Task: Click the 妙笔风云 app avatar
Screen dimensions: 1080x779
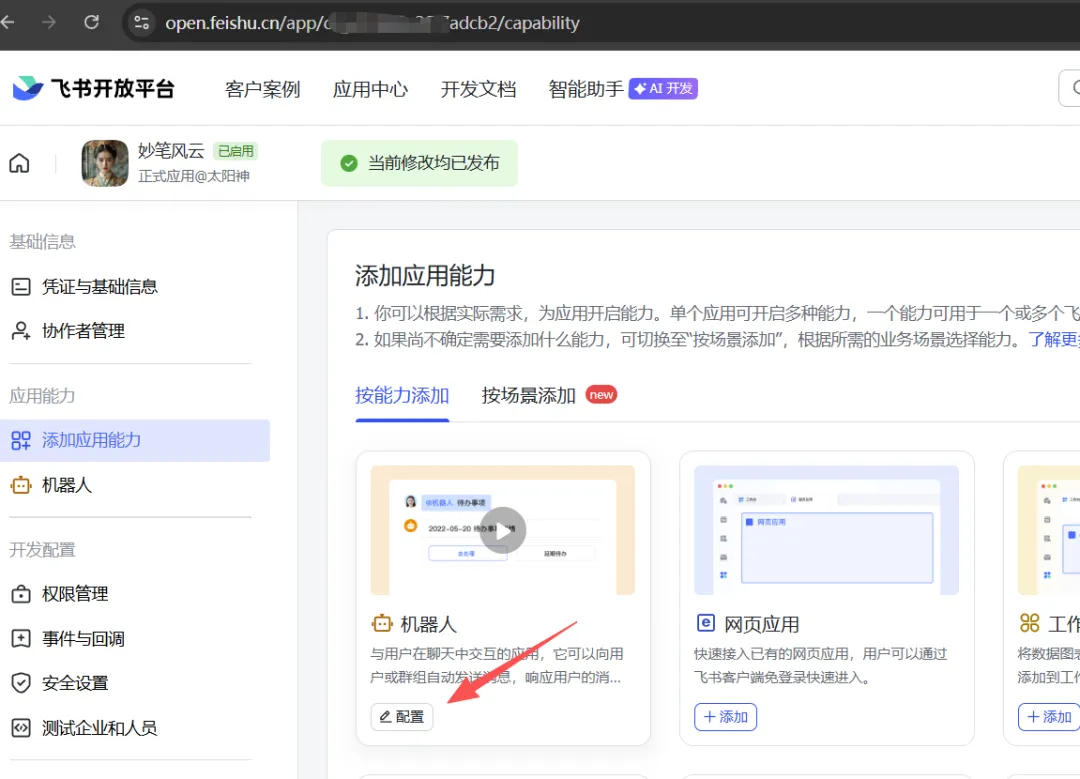Action: [x=105, y=163]
